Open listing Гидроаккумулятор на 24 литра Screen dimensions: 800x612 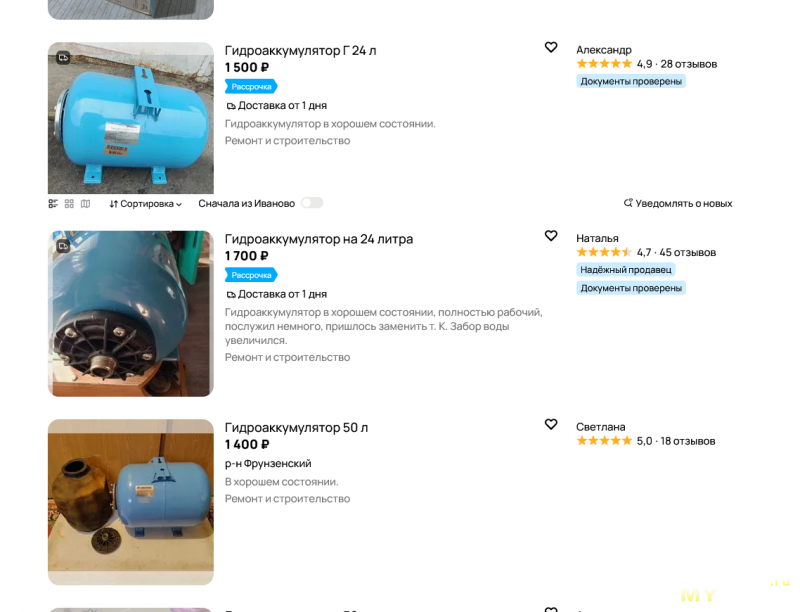(x=319, y=239)
